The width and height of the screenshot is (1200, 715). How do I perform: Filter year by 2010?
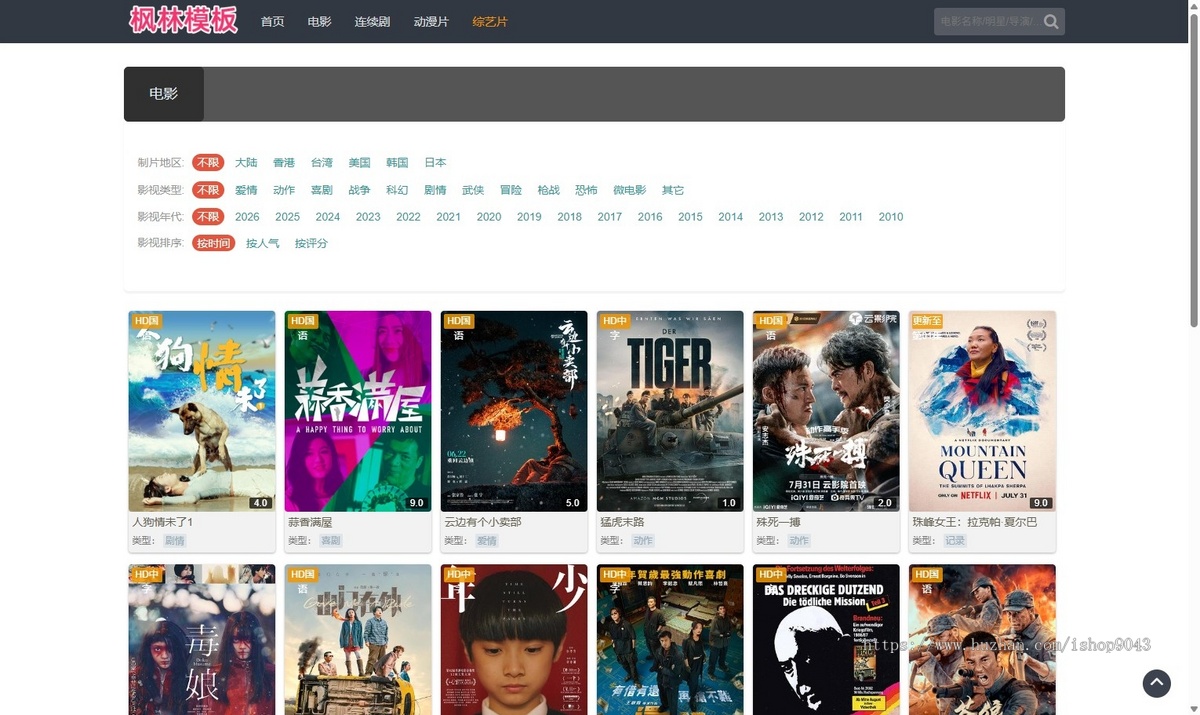click(x=891, y=217)
